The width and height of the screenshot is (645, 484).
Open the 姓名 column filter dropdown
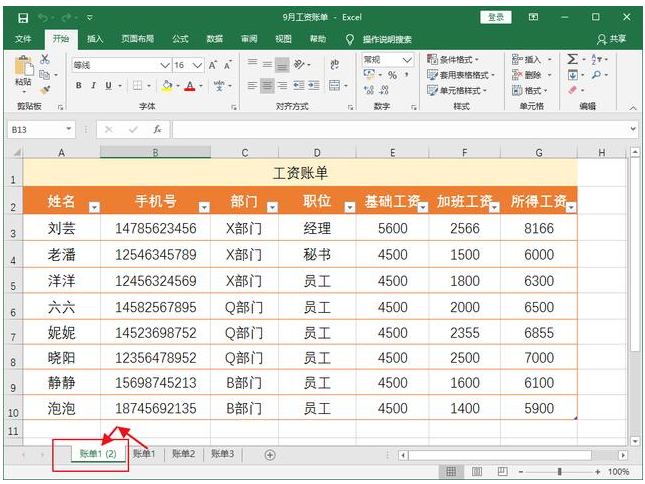point(94,207)
